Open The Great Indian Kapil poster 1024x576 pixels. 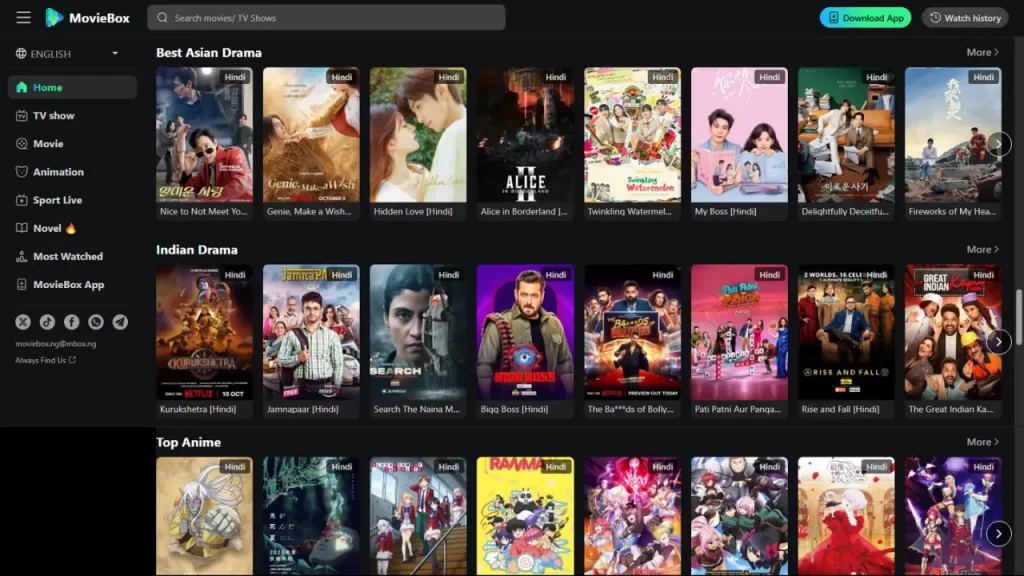[953, 332]
